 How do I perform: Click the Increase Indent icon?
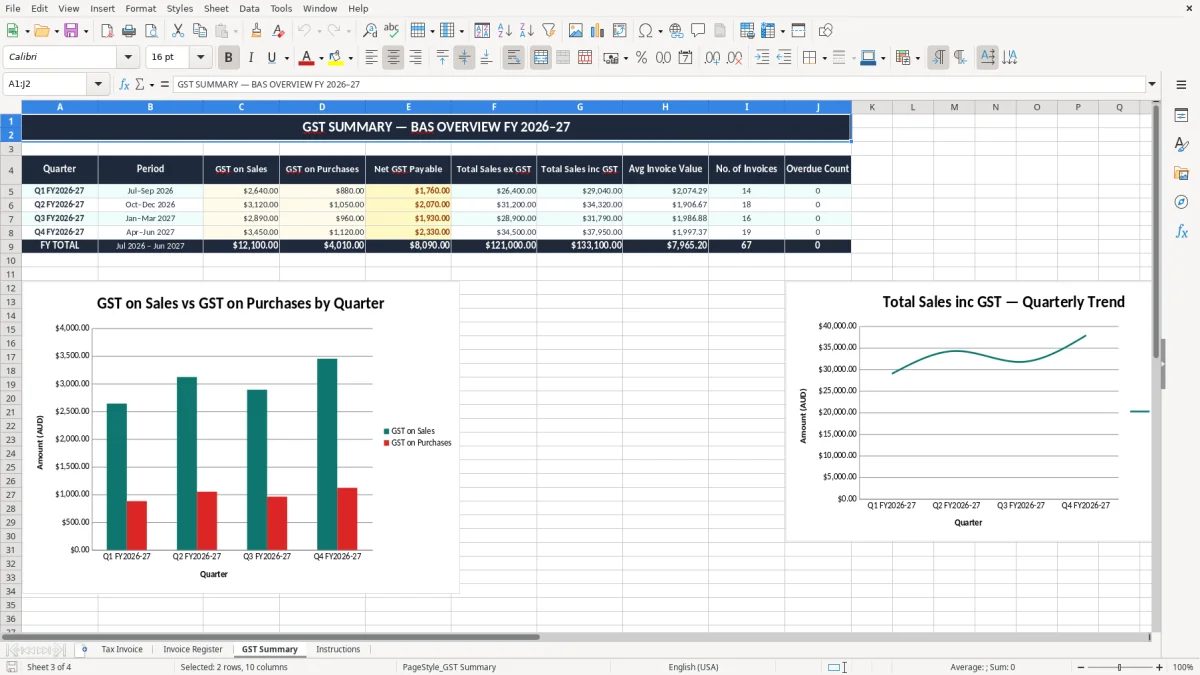point(762,58)
